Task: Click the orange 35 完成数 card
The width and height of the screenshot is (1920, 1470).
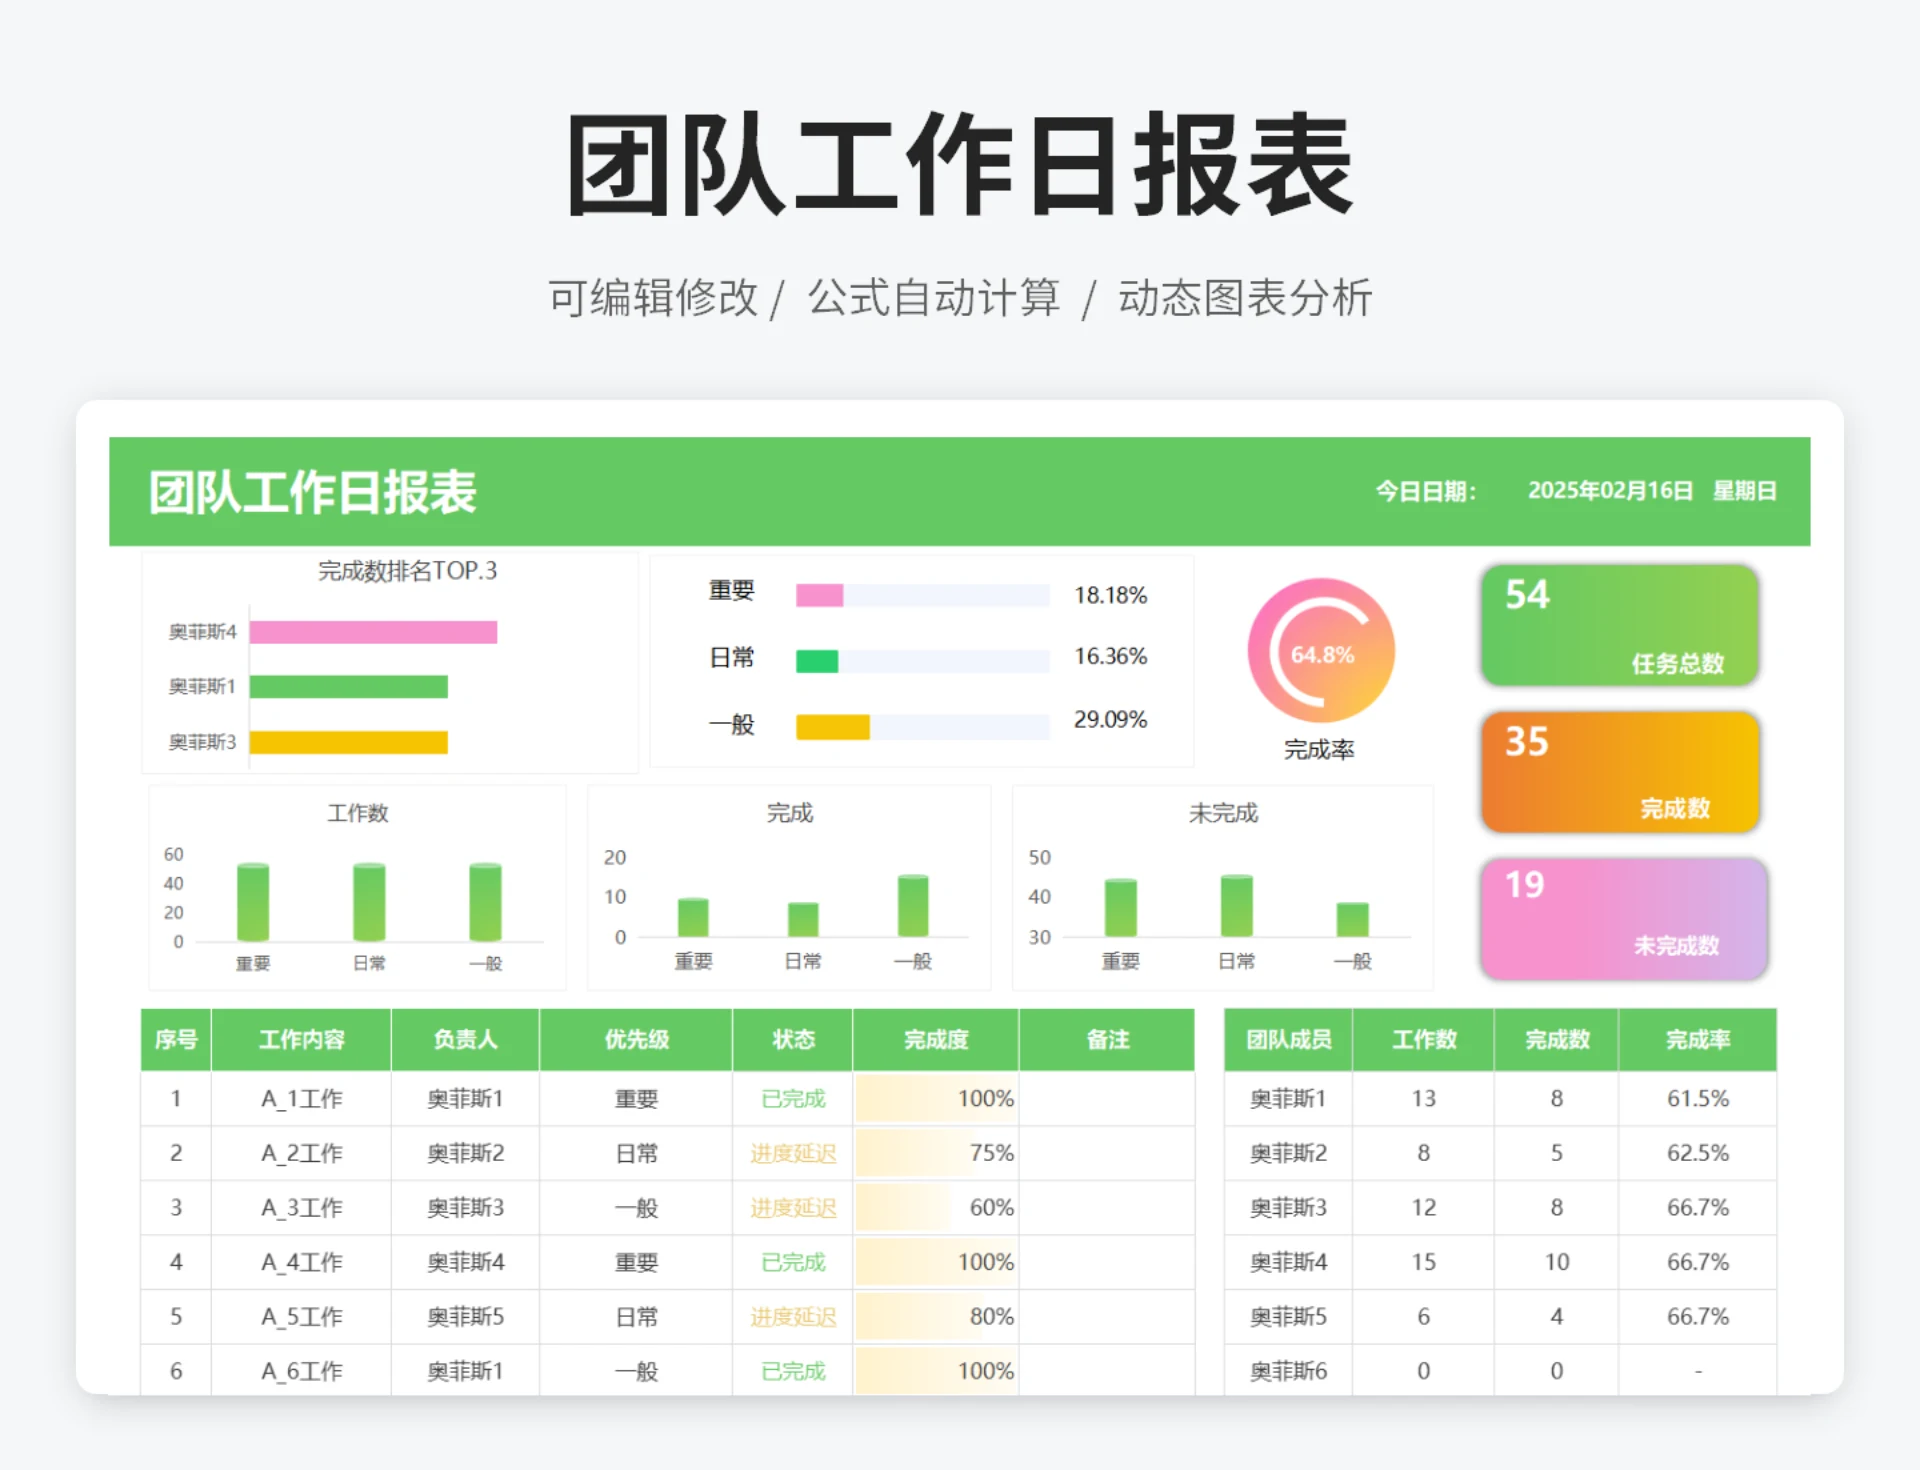Action: 1620,772
